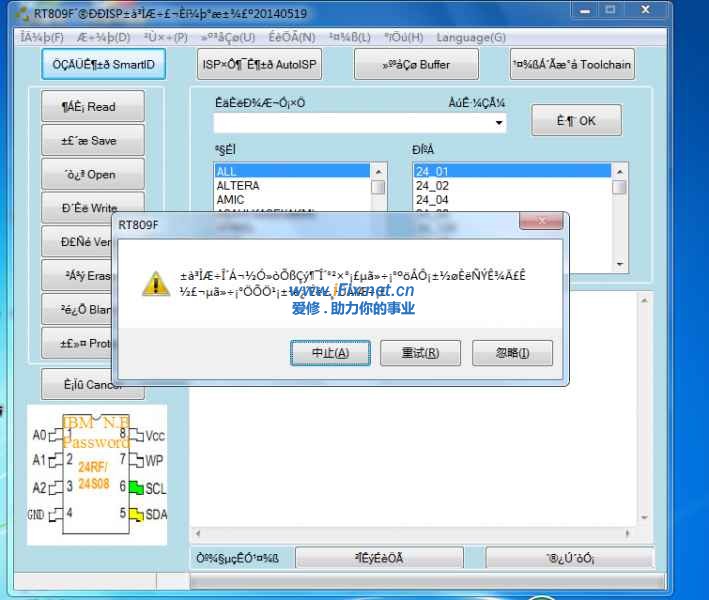Viewport: 709px width, 600px height.
Task: Launch the Toolchain button
Action: coord(572,65)
